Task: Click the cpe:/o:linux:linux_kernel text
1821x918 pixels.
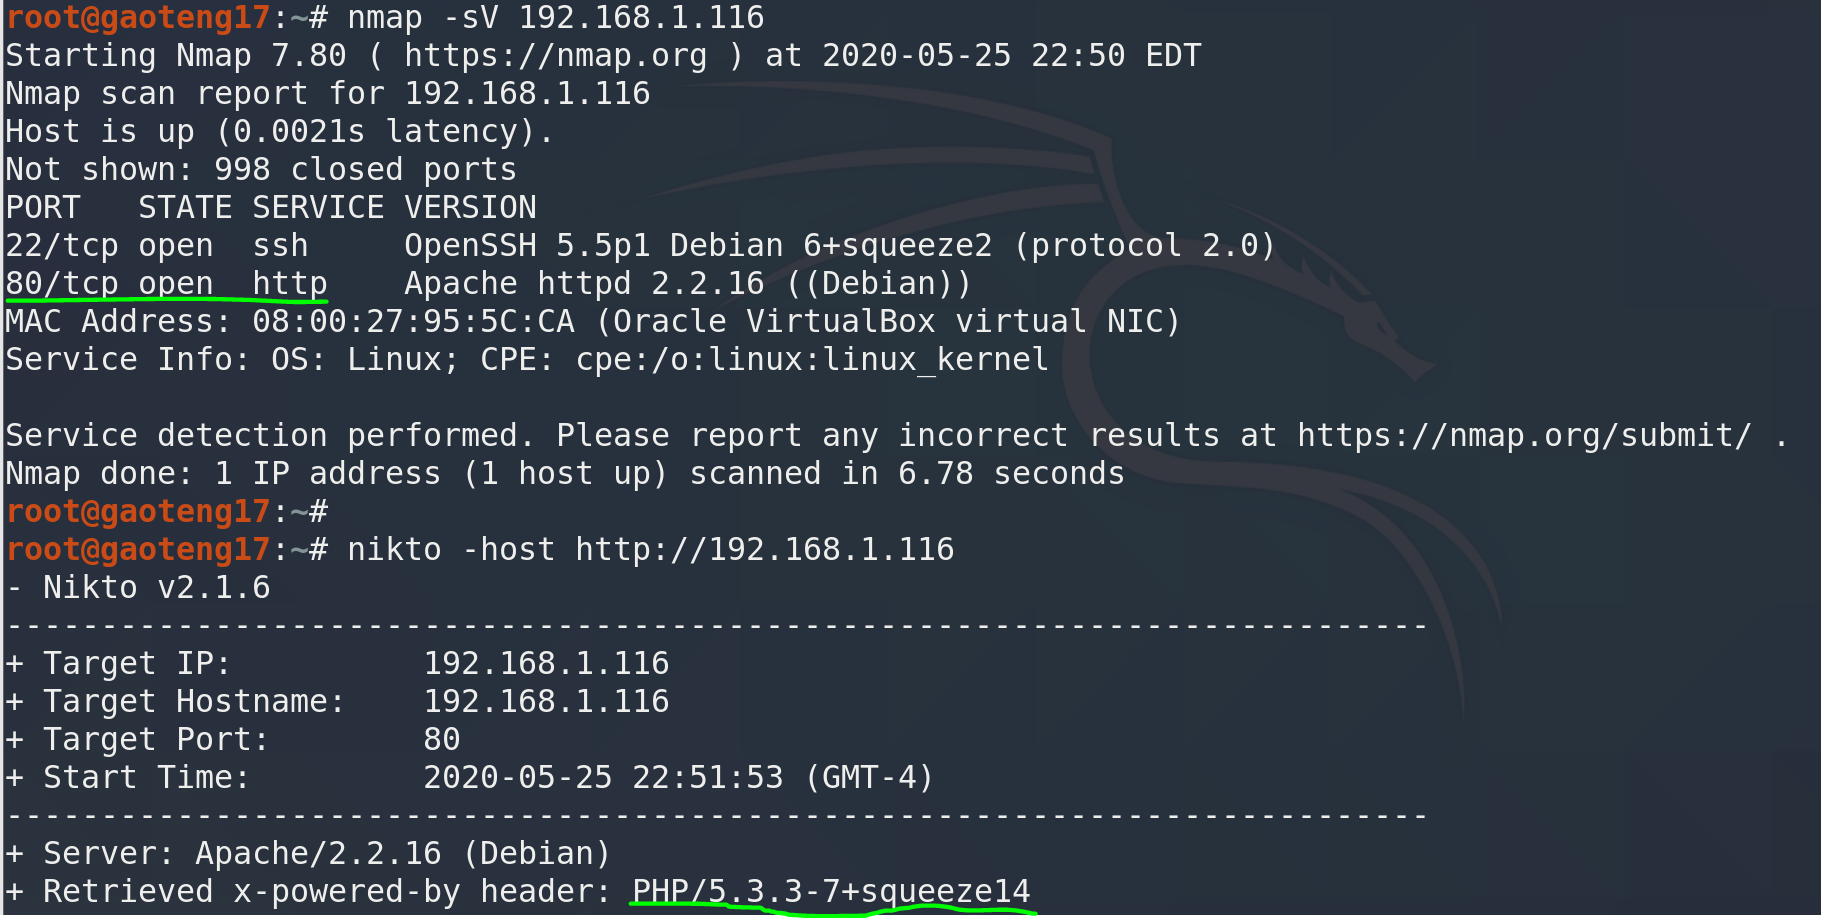Action: [811, 360]
